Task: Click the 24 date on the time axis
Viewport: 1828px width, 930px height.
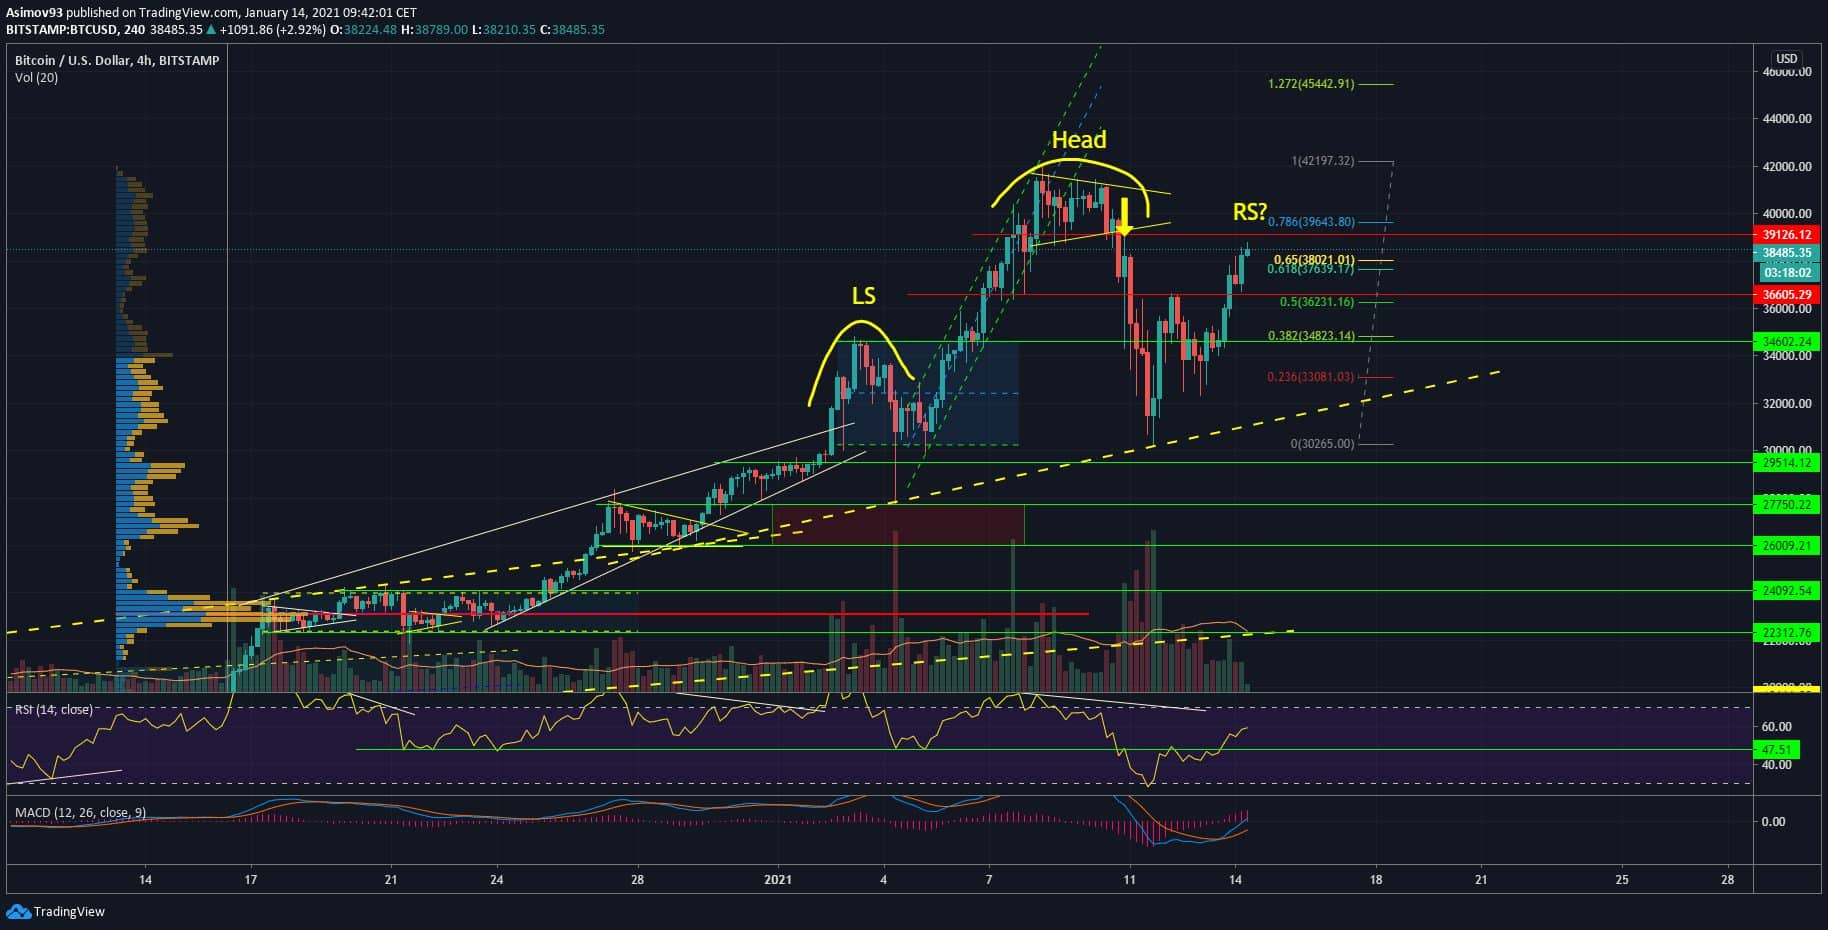Action: coord(497,880)
